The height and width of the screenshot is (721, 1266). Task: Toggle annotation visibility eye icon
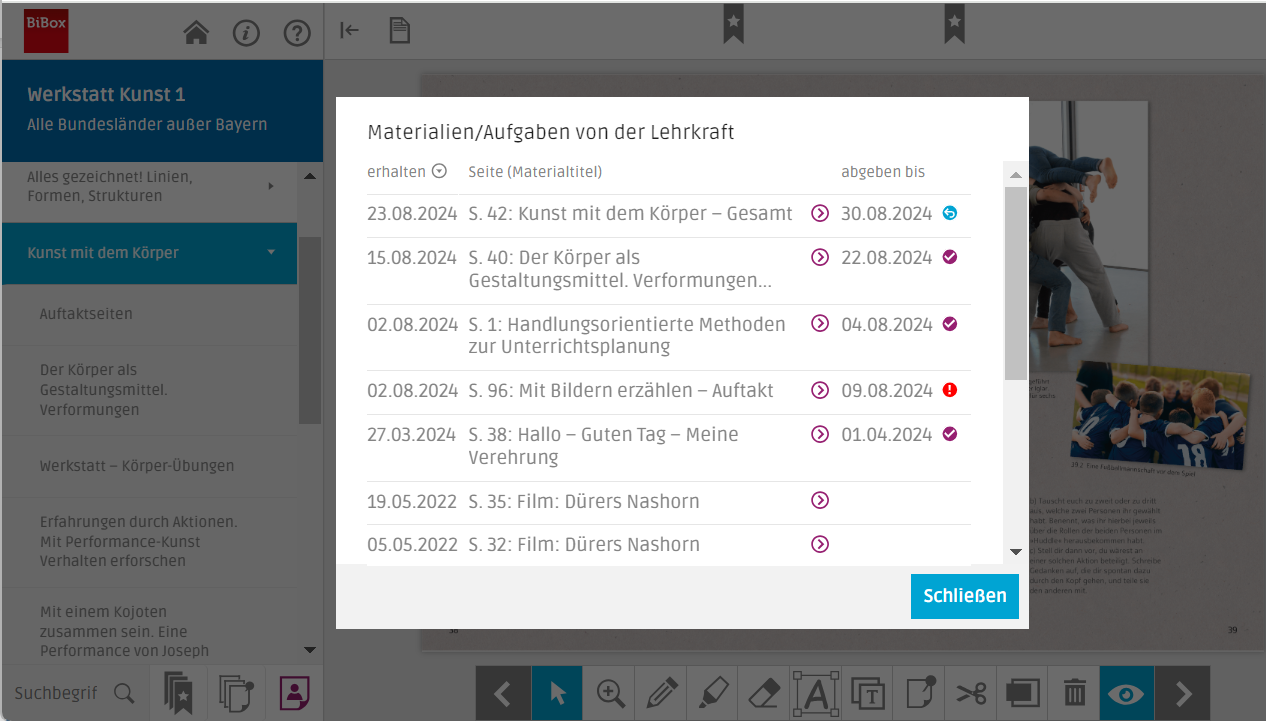coord(1128,693)
